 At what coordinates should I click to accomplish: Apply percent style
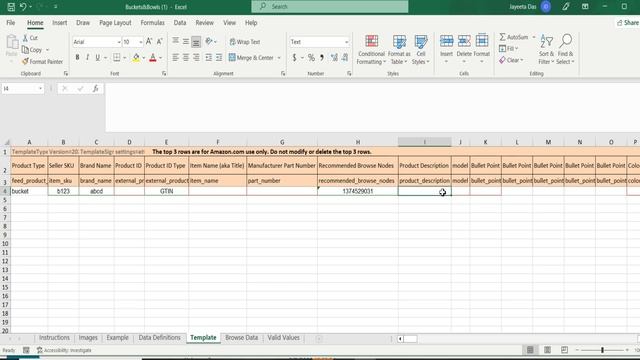[311, 58]
